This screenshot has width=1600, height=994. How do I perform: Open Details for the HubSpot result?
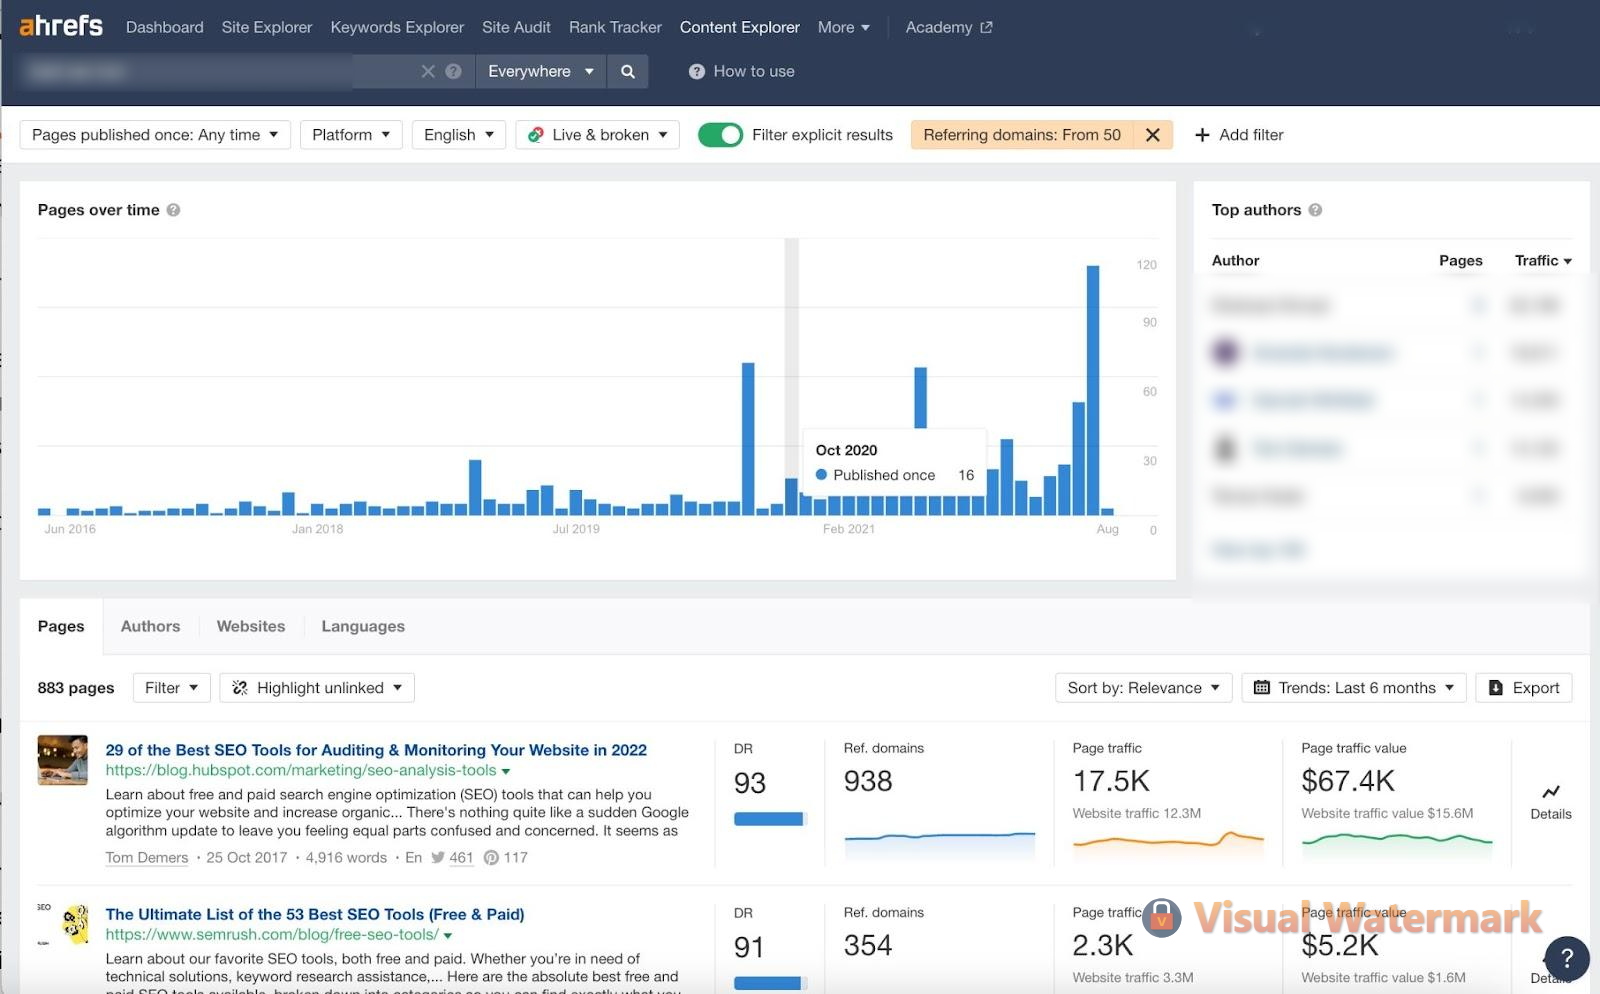(x=1551, y=803)
